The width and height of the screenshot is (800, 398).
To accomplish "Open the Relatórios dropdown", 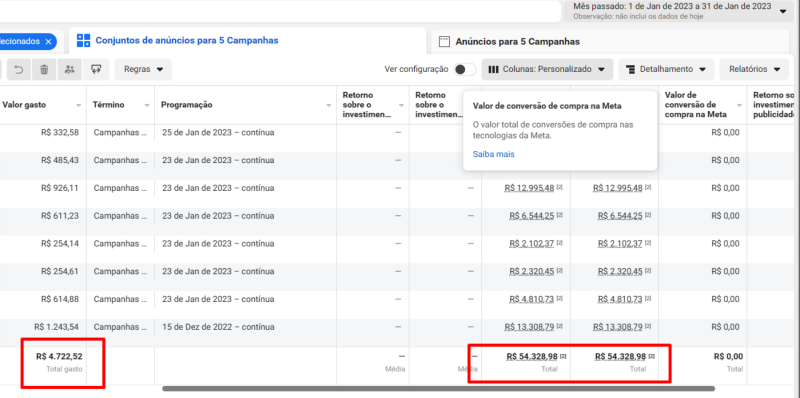I will 754,69.
